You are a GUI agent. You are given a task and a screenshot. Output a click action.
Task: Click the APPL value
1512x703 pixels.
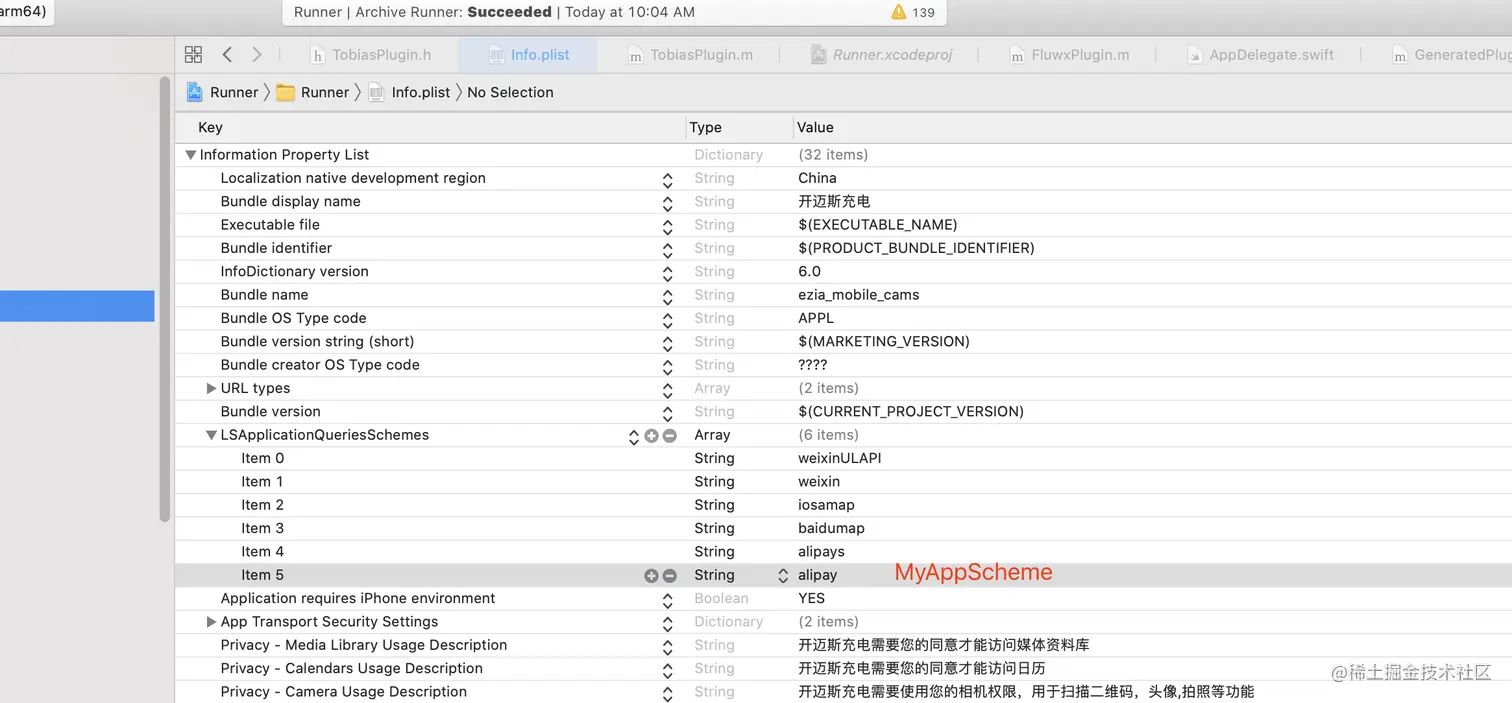pos(816,318)
